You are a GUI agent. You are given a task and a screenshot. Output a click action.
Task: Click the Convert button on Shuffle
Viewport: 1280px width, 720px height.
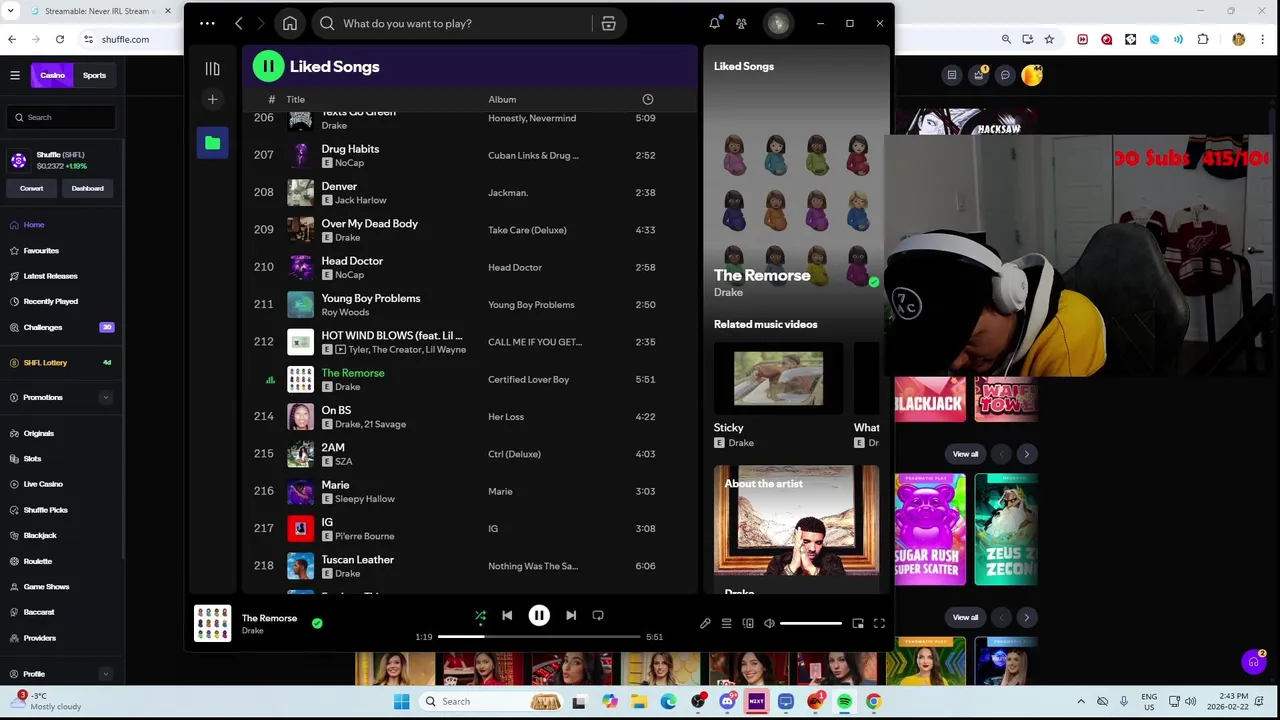31,188
